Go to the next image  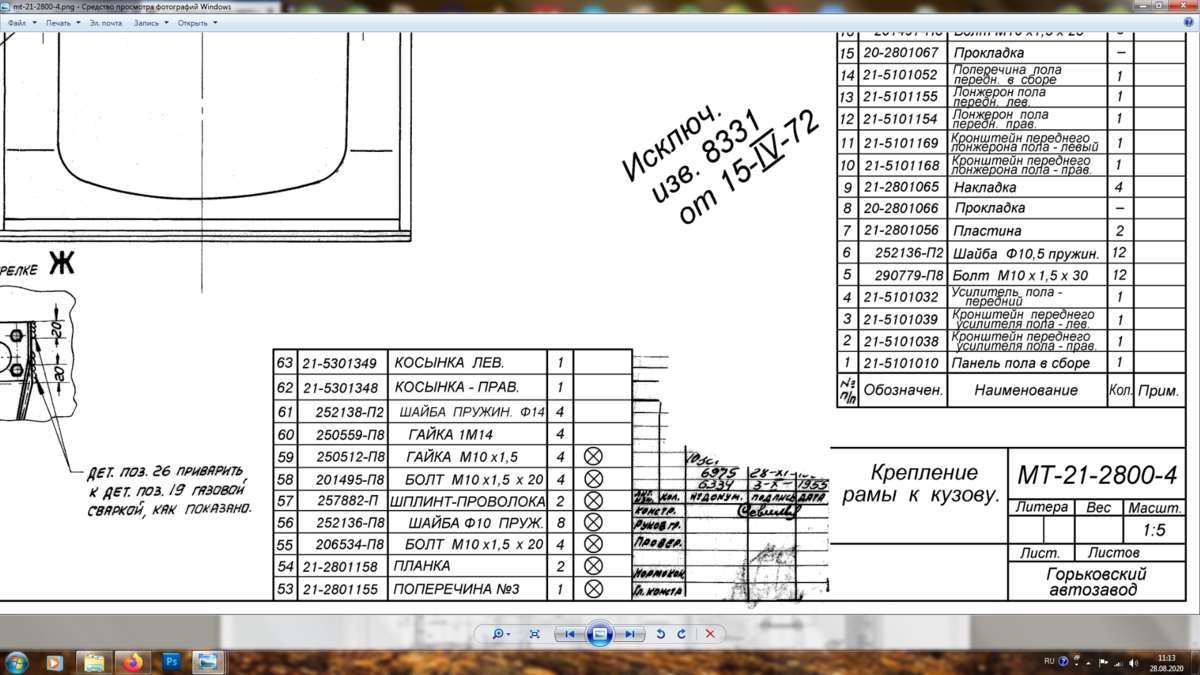tap(629, 634)
